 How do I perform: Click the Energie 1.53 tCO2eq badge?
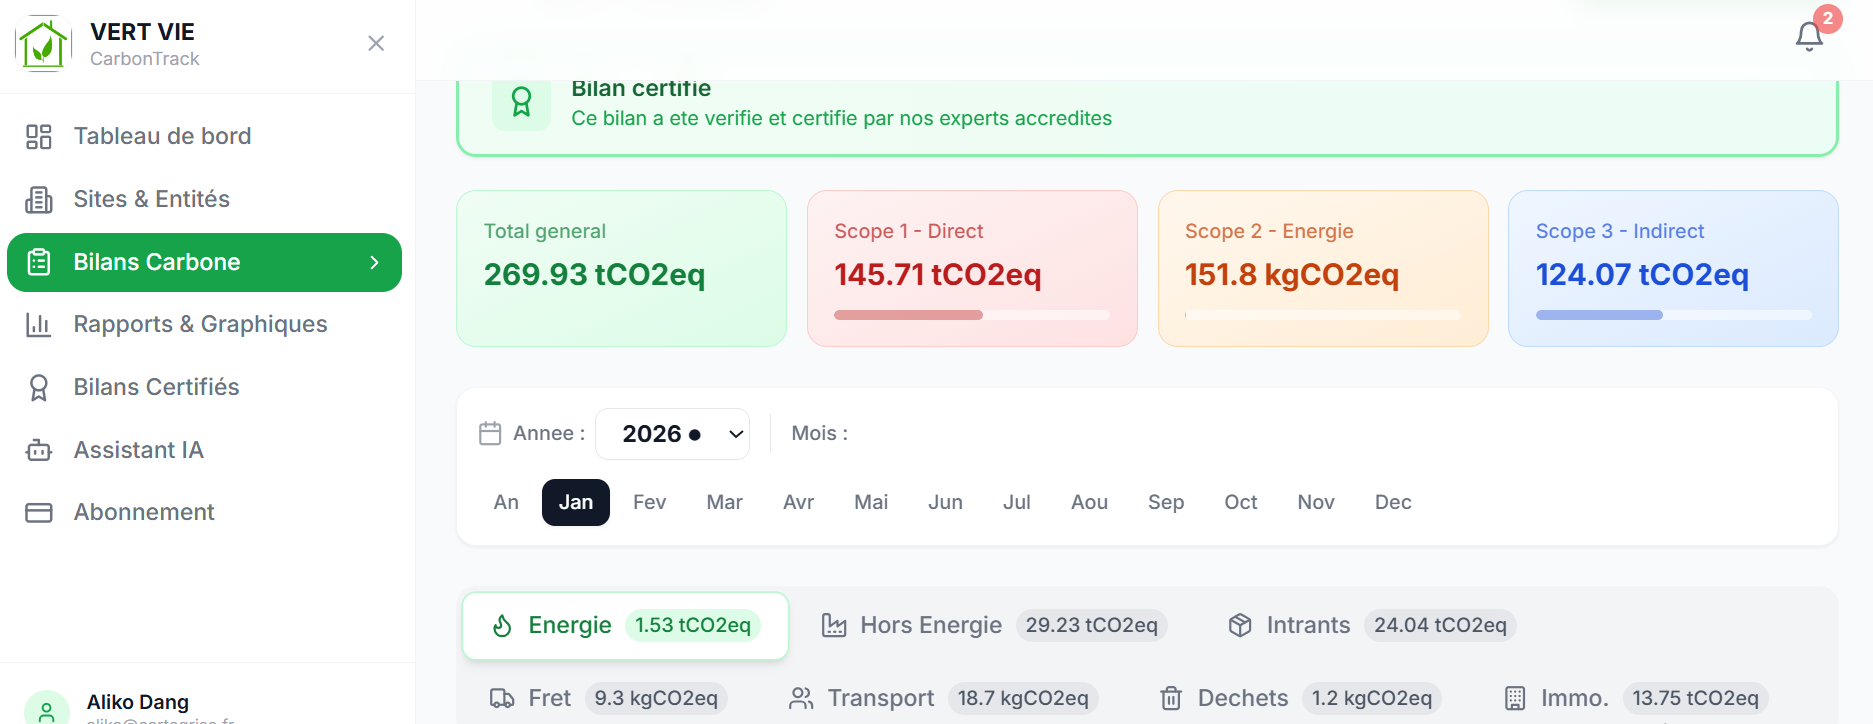[693, 626]
